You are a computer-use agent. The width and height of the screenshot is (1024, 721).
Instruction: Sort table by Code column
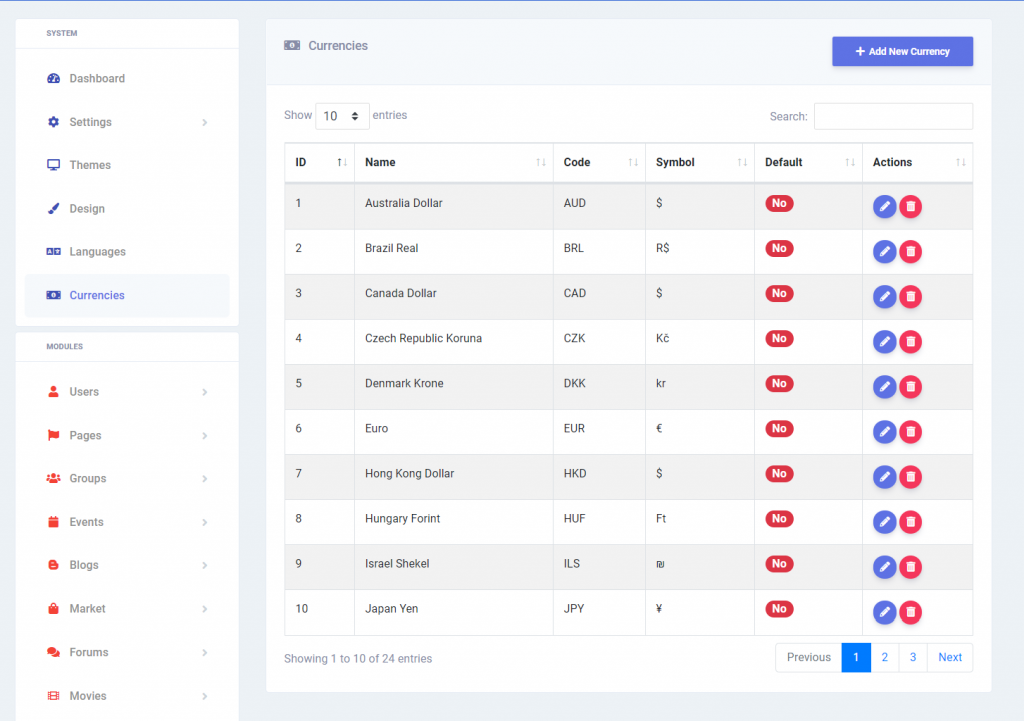tap(599, 163)
